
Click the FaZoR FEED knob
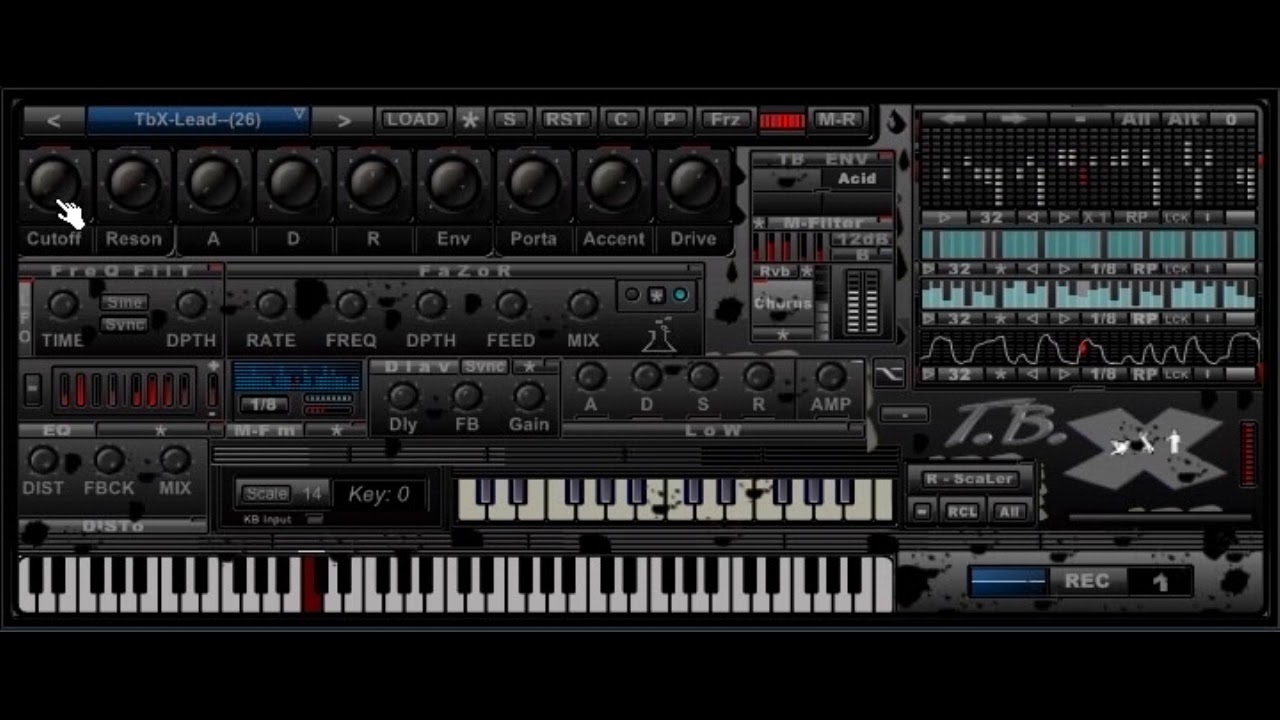pos(511,304)
